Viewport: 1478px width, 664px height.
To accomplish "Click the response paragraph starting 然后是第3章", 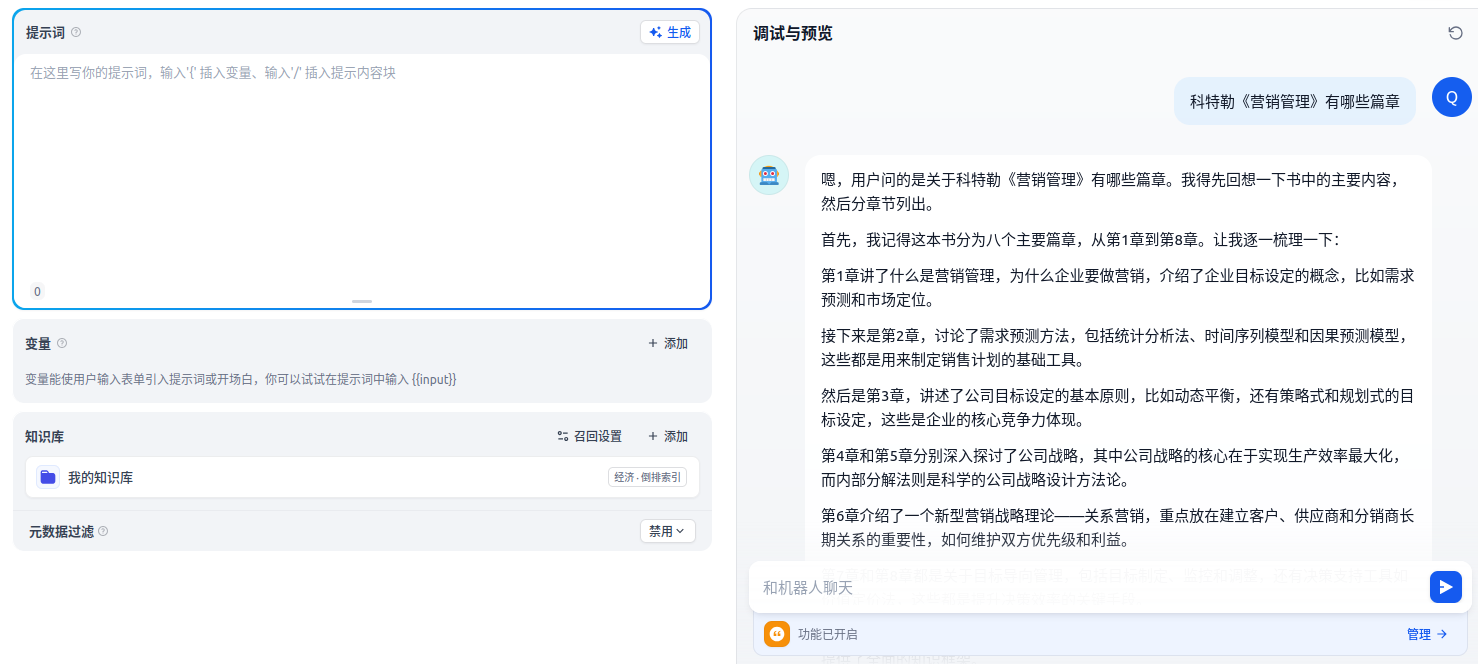I will (x=1118, y=408).
